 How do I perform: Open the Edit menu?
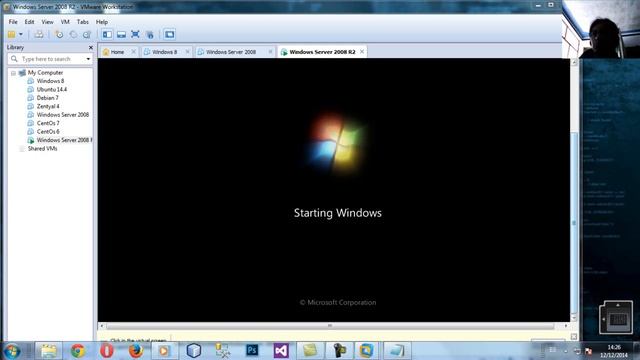[x=29, y=22]
